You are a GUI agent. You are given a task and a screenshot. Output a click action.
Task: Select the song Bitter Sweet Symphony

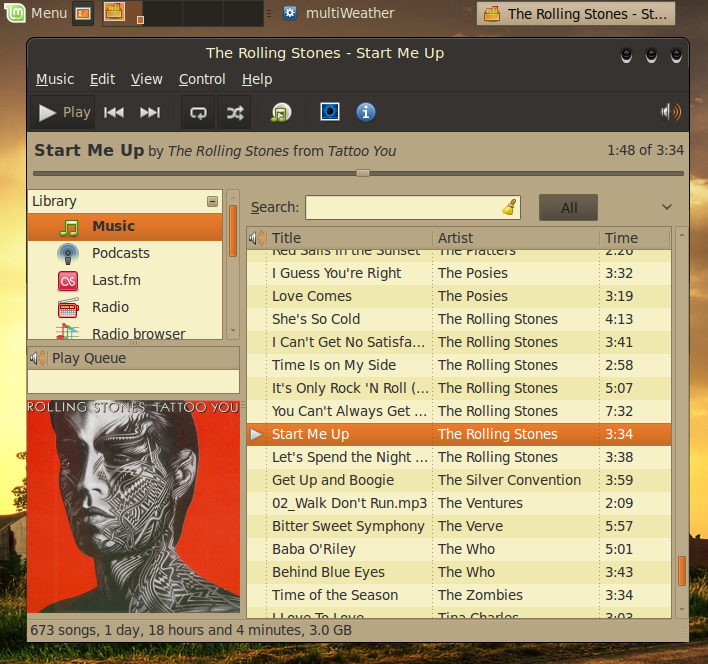click(x=459, y=526)
